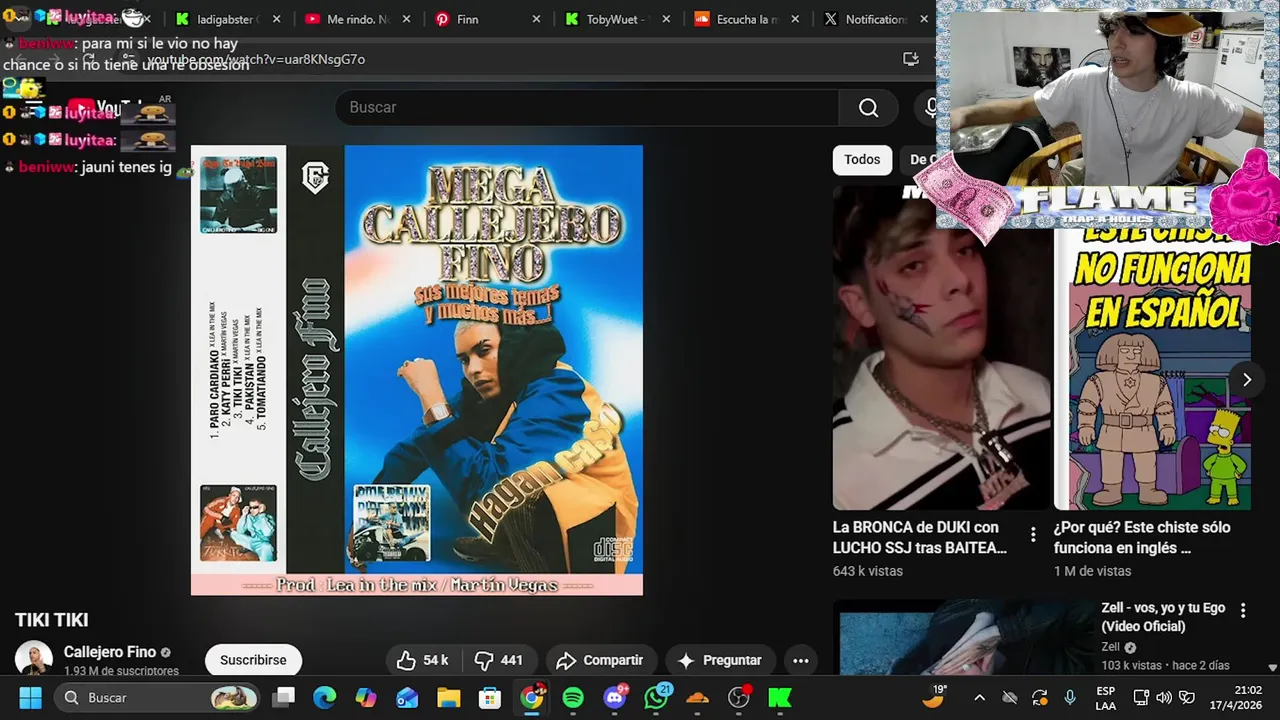This screenshot has height=720, width=1280.
Task: Launch Microsoft Edge from taskbar
Action: click(x=325, y=697)
